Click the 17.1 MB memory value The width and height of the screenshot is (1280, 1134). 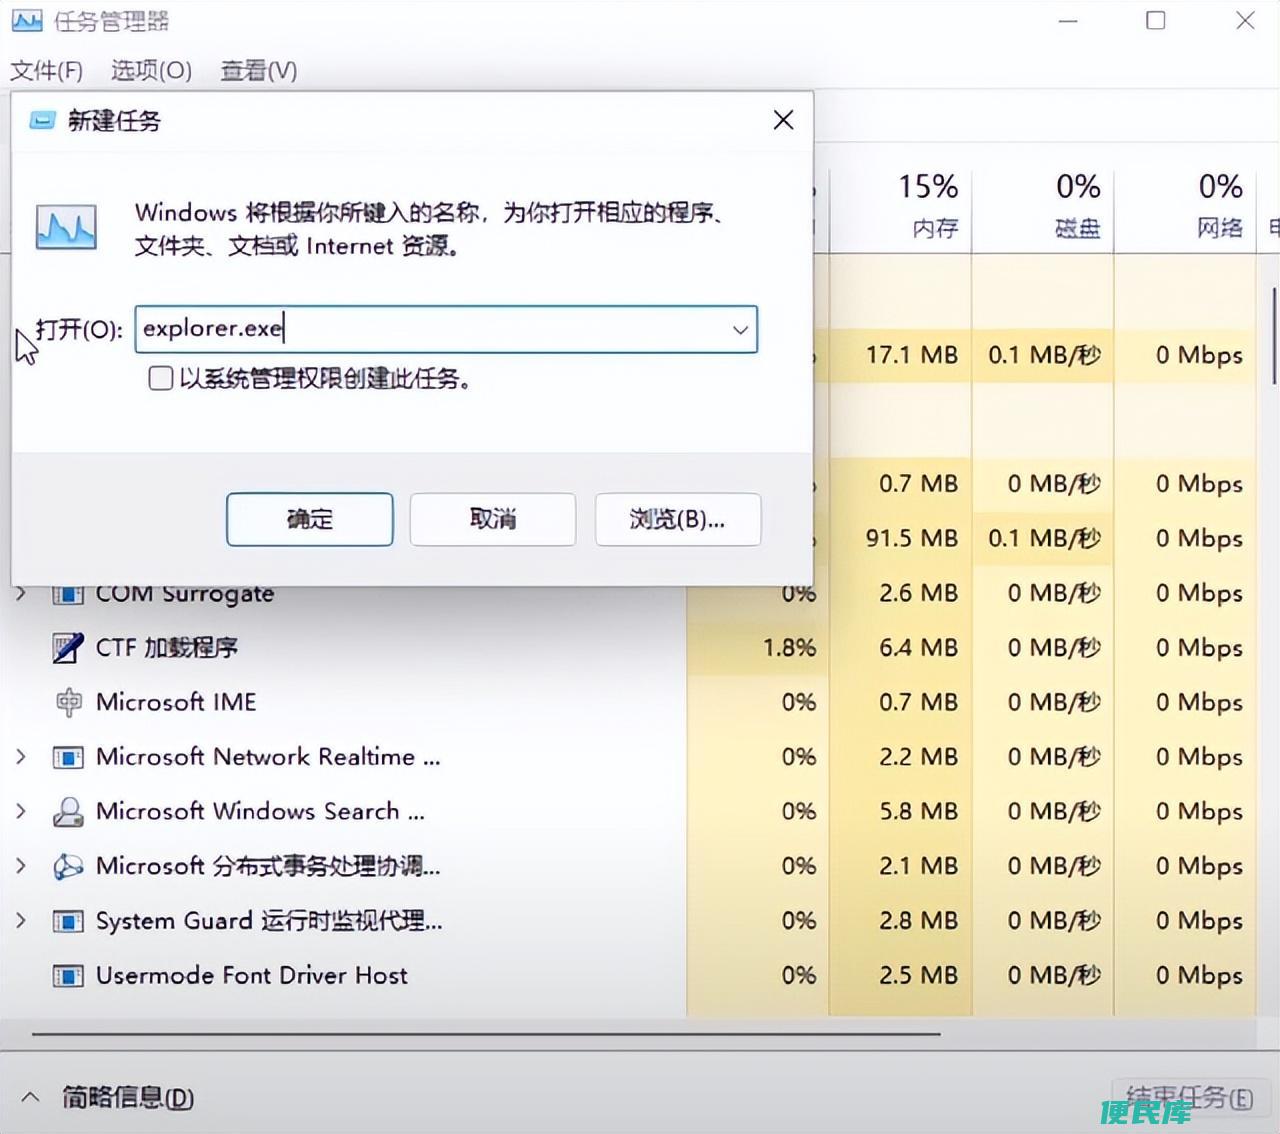(x=912, y=355)
